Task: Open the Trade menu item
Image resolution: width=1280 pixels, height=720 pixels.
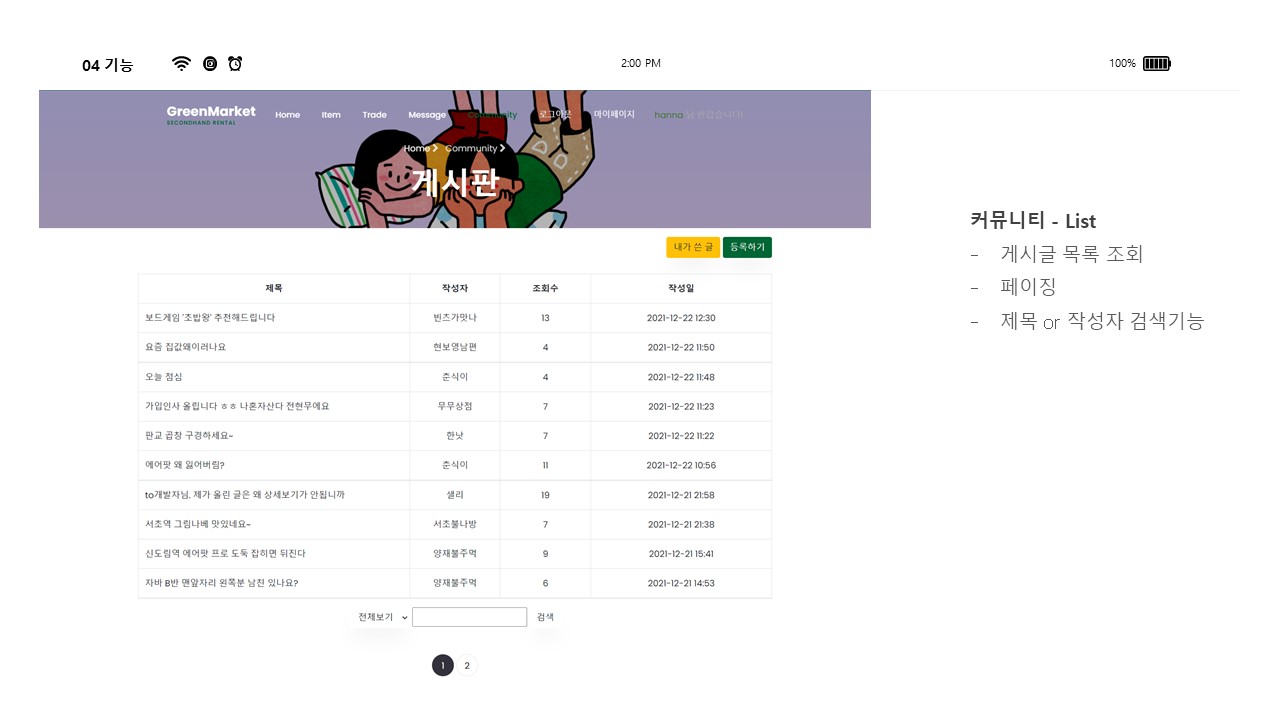Action: click(x=374, y=115)
